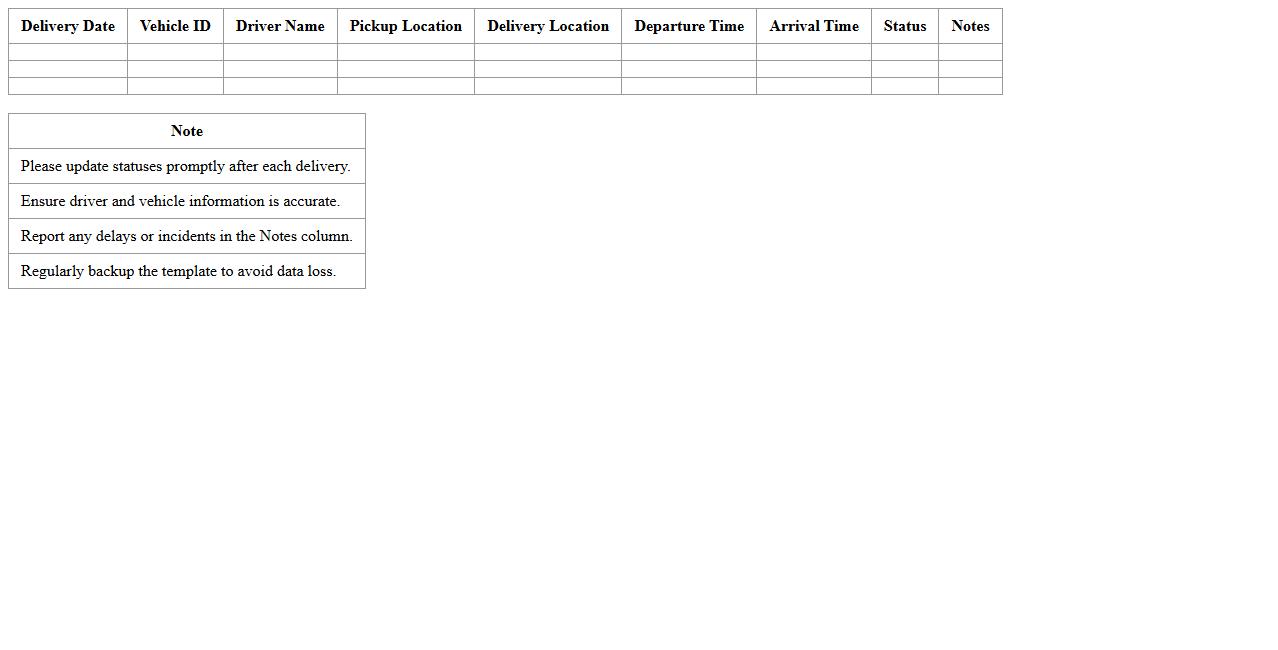This screenshot has width=1278, height=650.
Task: Select the Notes column header
Action: click(x=969, y=26)
